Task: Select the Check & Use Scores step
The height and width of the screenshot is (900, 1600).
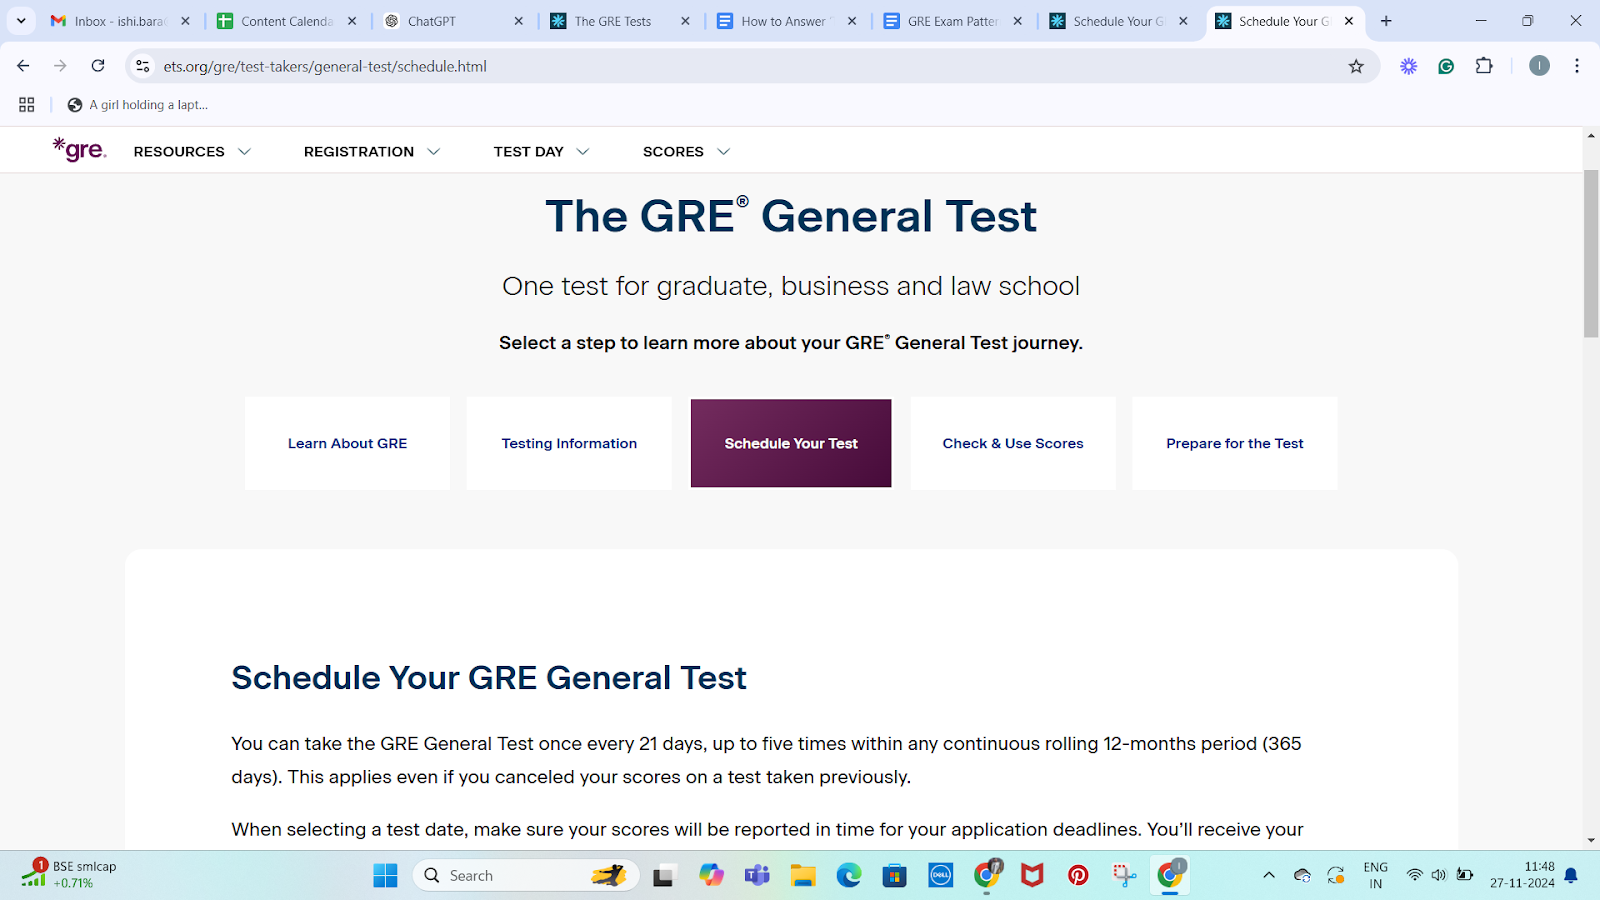Action: pyautogui.click(x=1013, y=443)
